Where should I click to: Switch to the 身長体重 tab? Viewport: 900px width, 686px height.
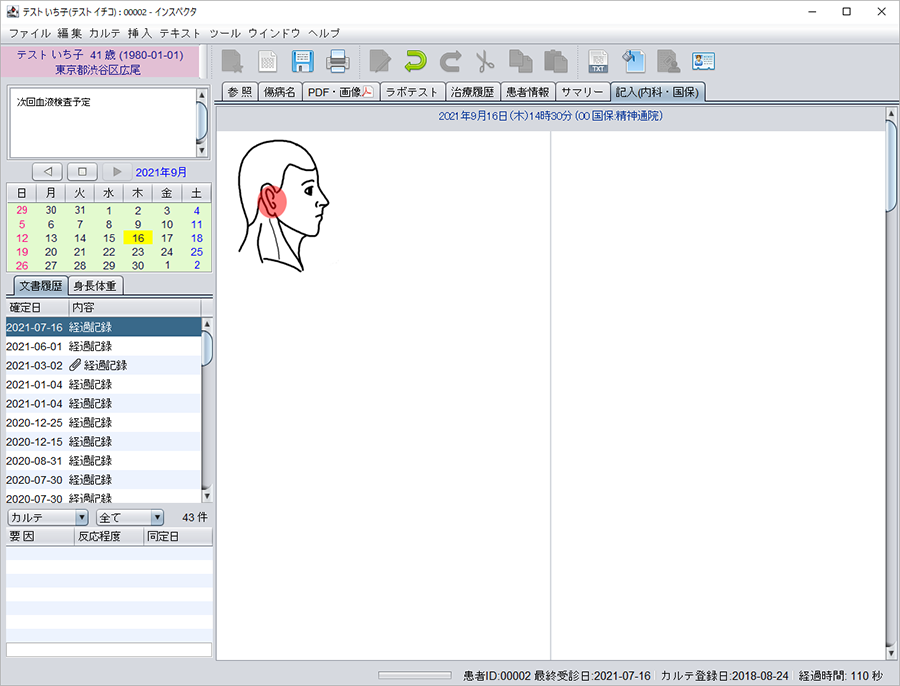click(96, 286)
